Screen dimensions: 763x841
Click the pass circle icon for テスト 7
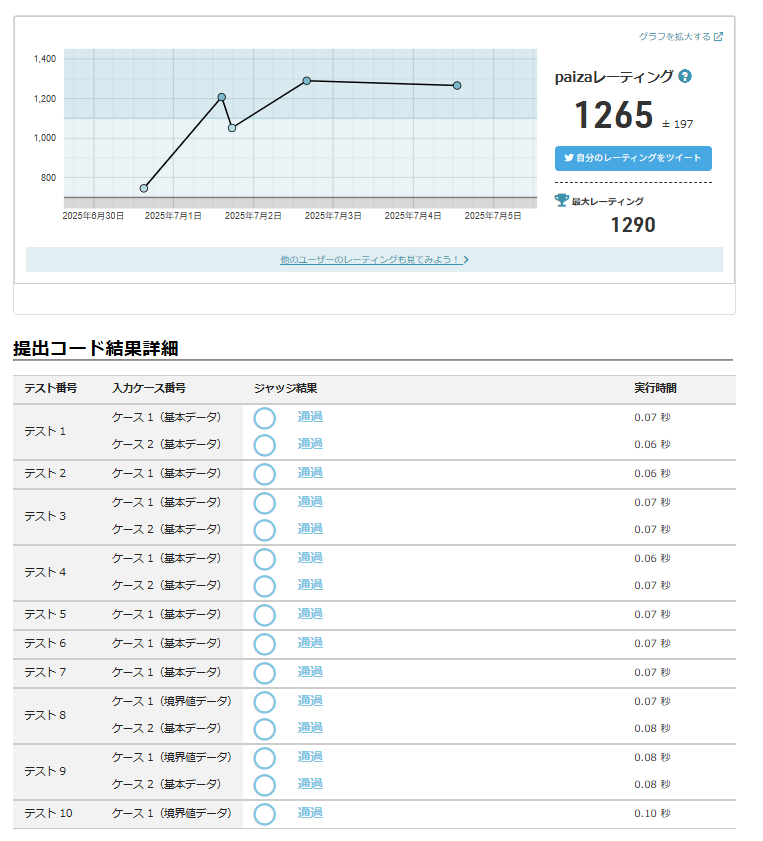pos(264,672)
